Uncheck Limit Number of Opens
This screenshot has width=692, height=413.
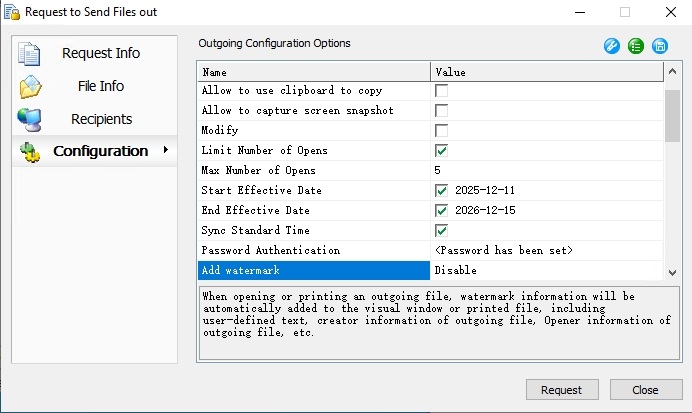441,150
